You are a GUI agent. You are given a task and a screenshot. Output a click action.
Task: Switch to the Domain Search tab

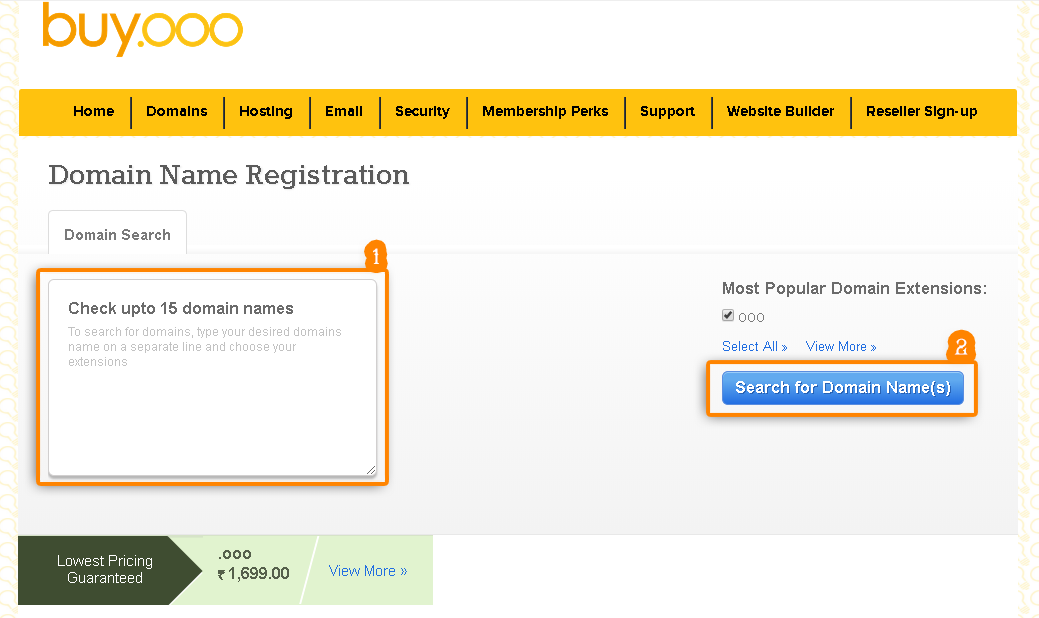(117, 235)
